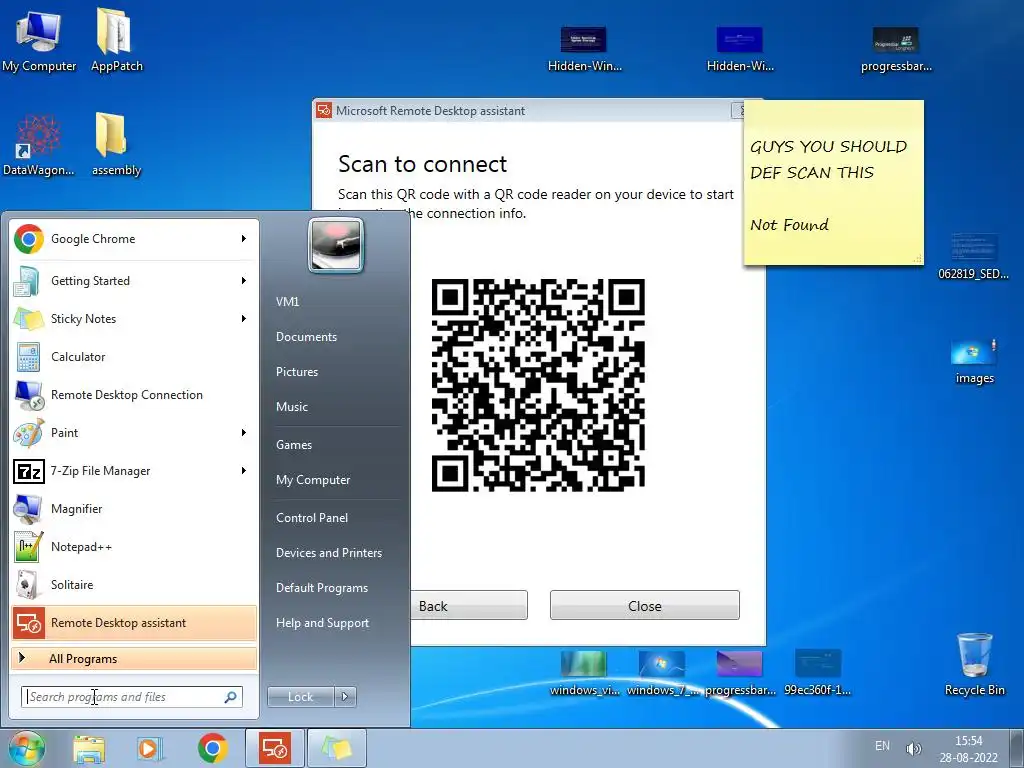Screen dimensions: 1024x768
Task: Open the Recycle Bin
Action: coord(974,664)
